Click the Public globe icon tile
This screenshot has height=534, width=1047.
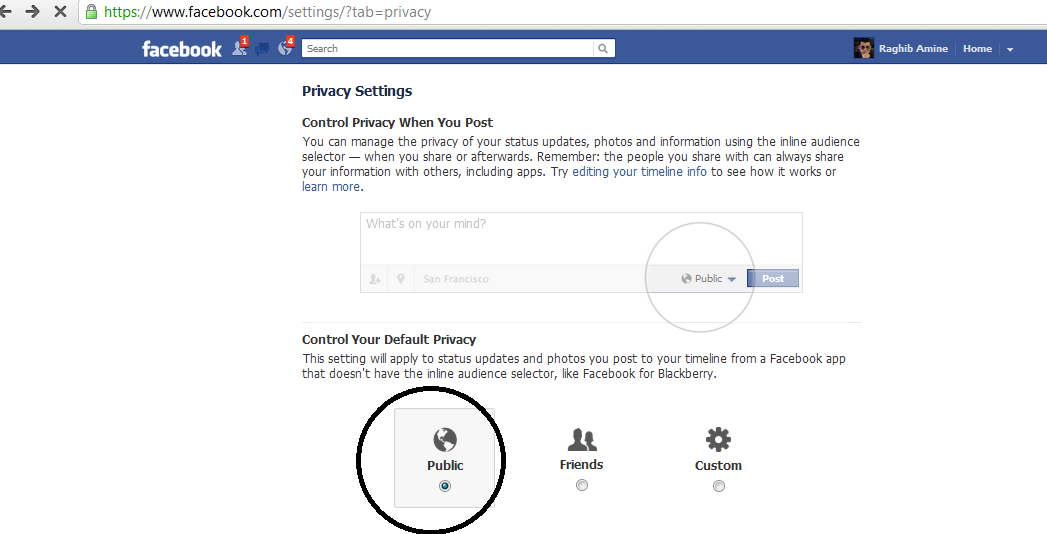445,440
